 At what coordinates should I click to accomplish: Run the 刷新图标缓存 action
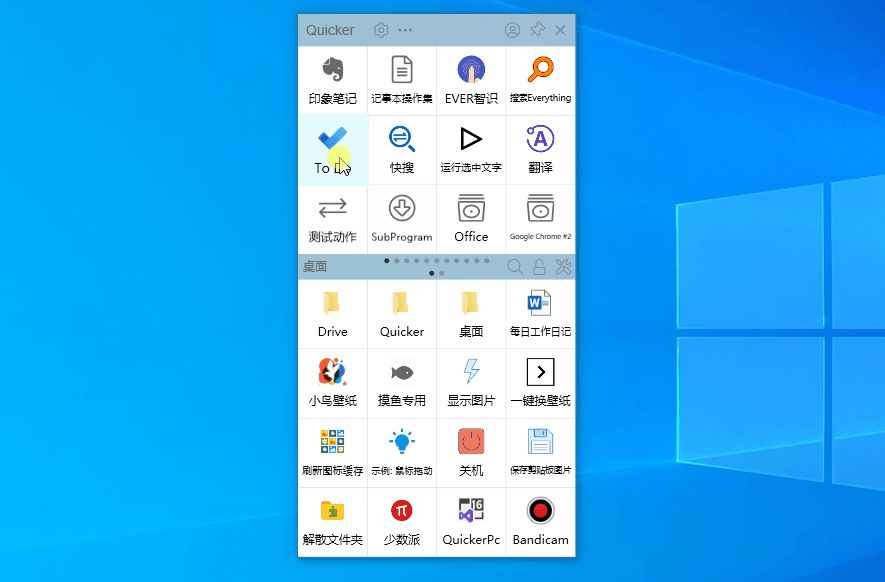[332, 453]
